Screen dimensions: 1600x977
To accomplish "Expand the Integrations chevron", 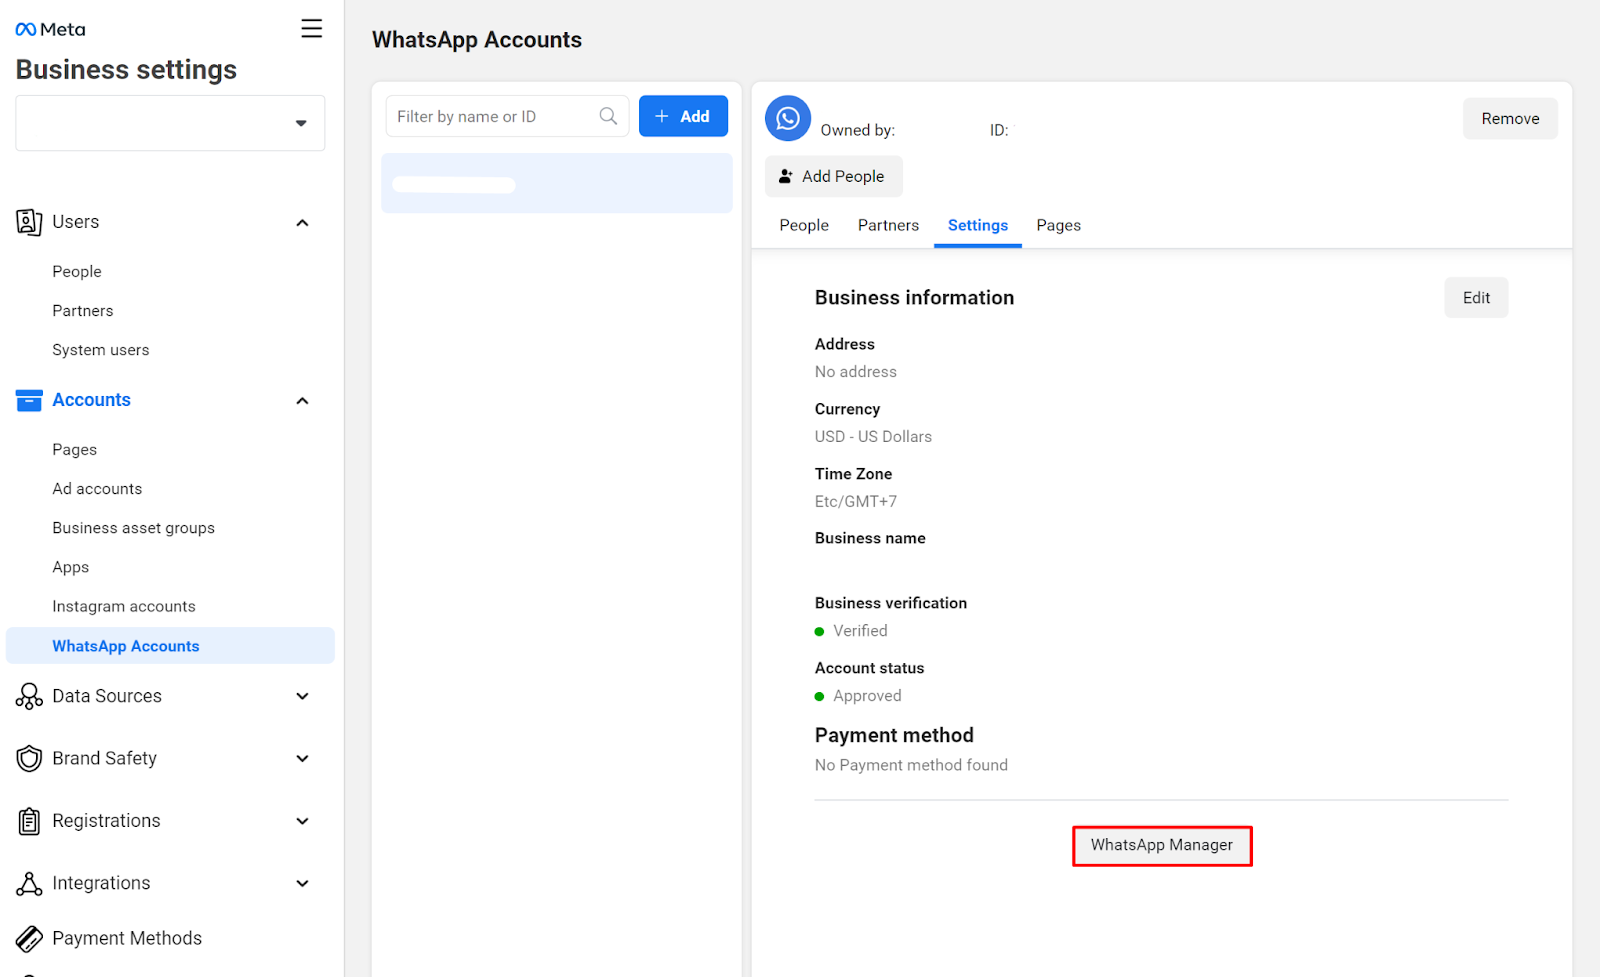I will tap(302, 883).
